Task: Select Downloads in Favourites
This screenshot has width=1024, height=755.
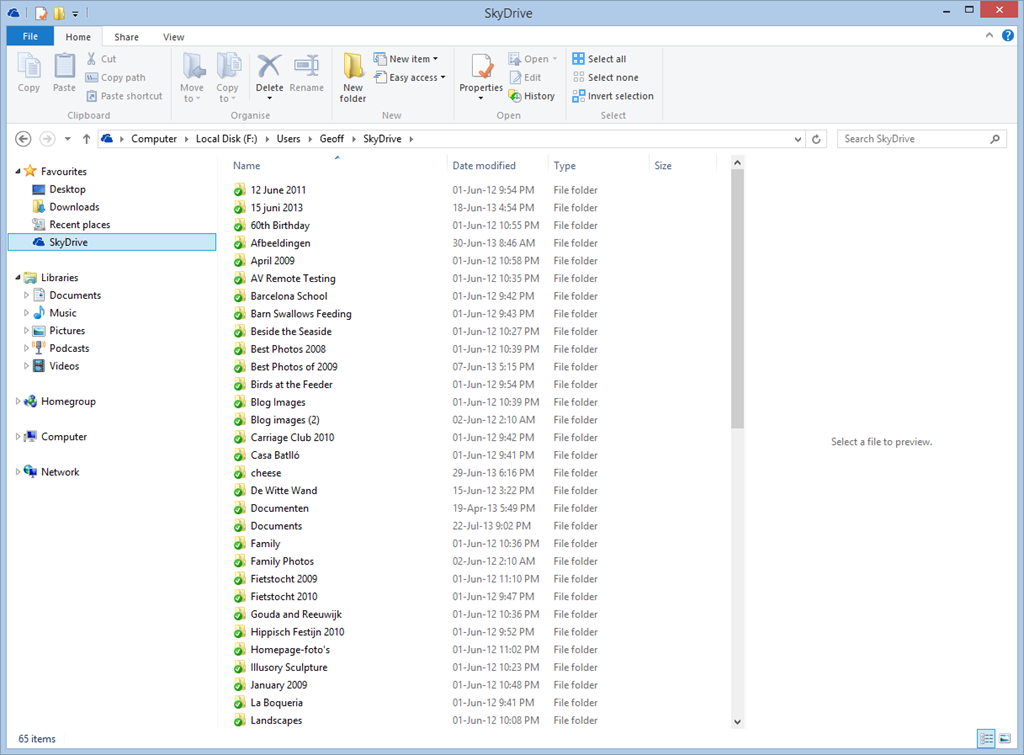Action: tap(74, 207)
